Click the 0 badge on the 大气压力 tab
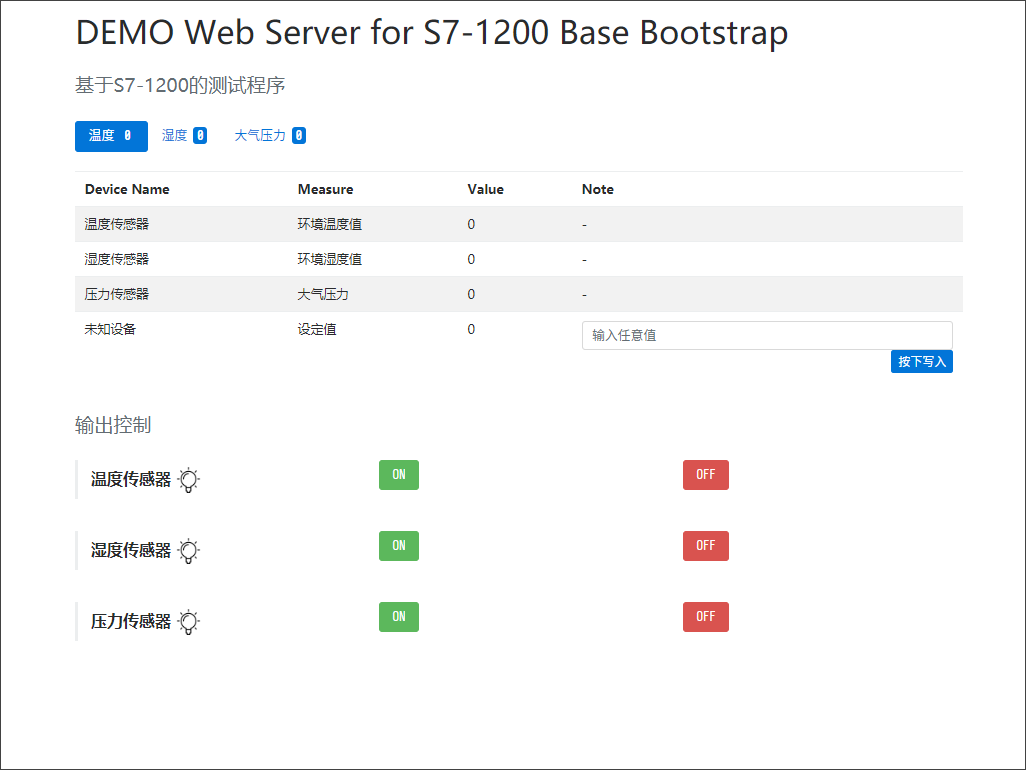Image resolution: width=1026 pixels, height=770 pixels. (x=299, y=135)
